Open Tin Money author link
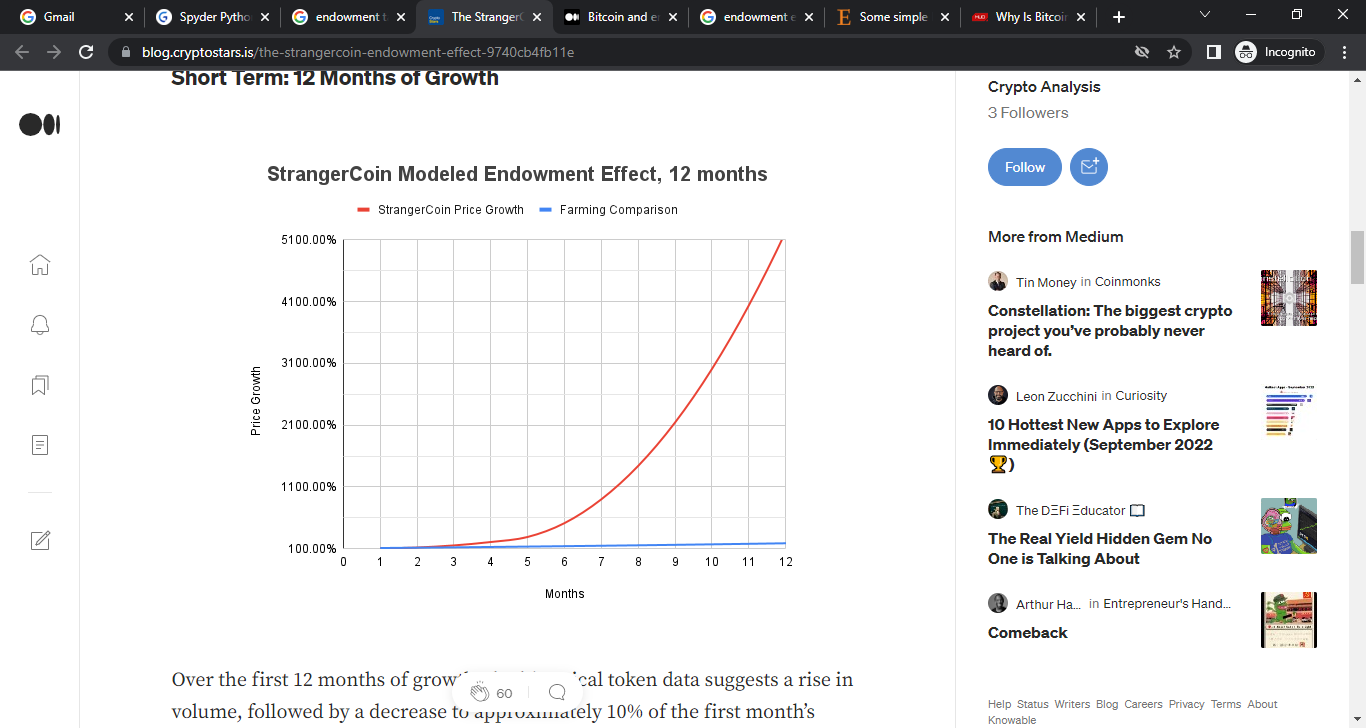The image size is (1366, 728). (1046, 282)
